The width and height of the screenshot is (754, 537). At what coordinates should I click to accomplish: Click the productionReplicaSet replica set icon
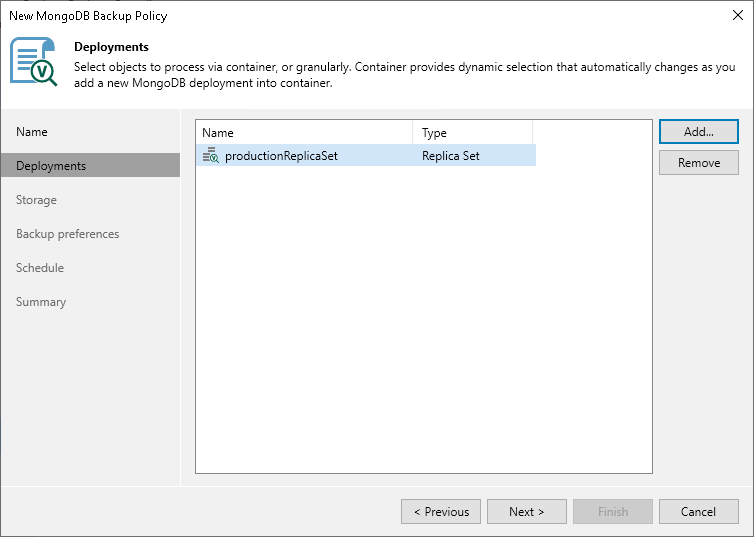211,155
